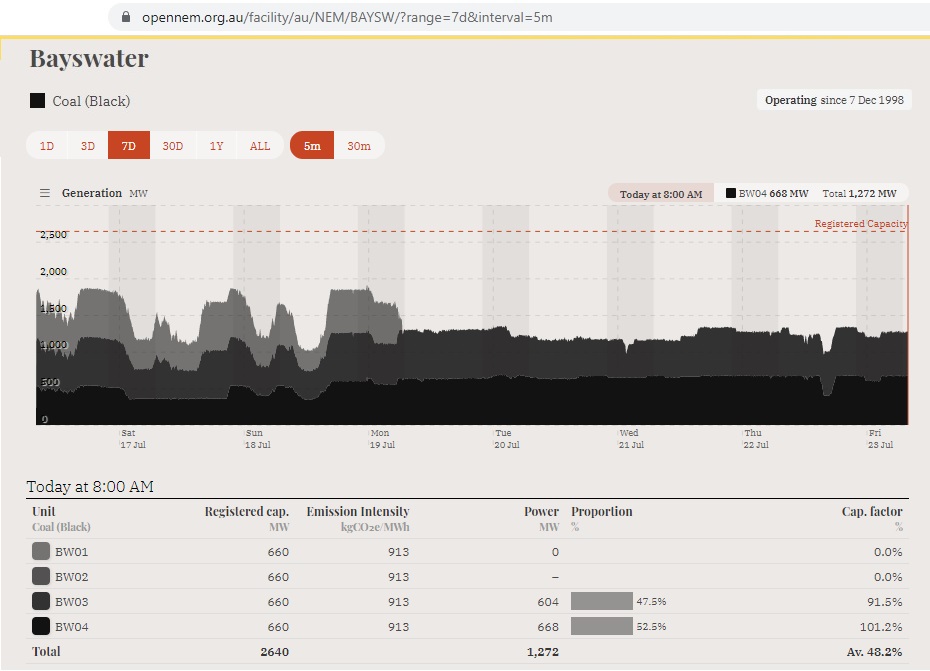
Task: Toggle the BW01 unit color swatch
Action: pos(41,551)
